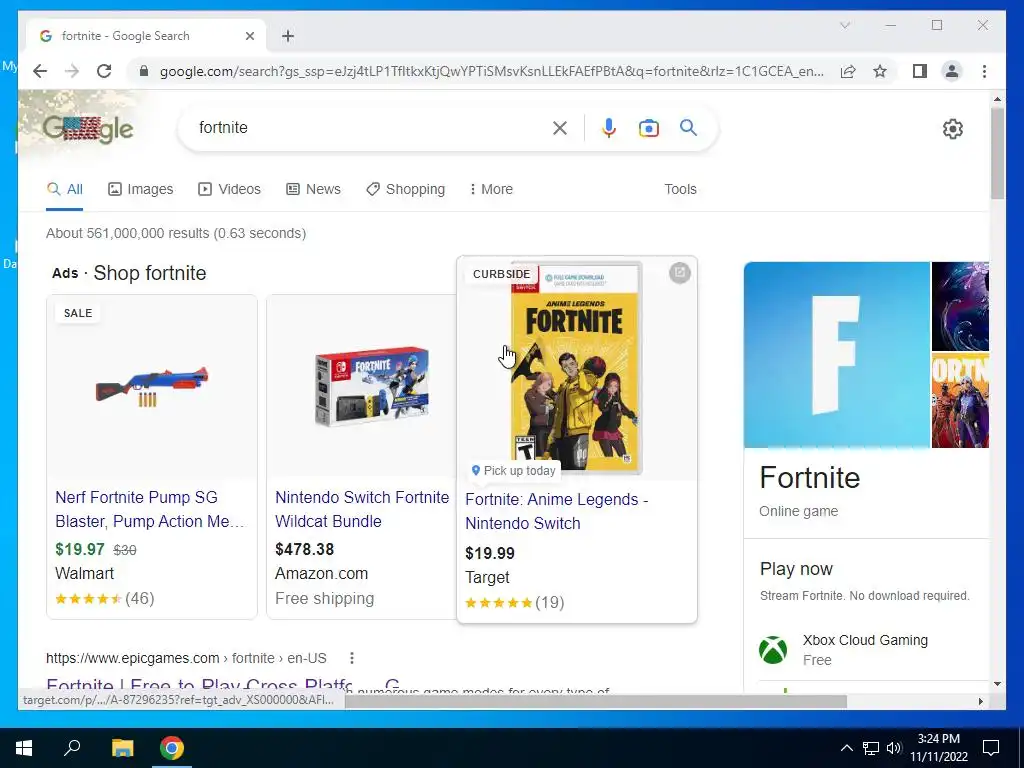
Task: Open the notification center icon
Action: pyautogui.click(x=991, y=748)
